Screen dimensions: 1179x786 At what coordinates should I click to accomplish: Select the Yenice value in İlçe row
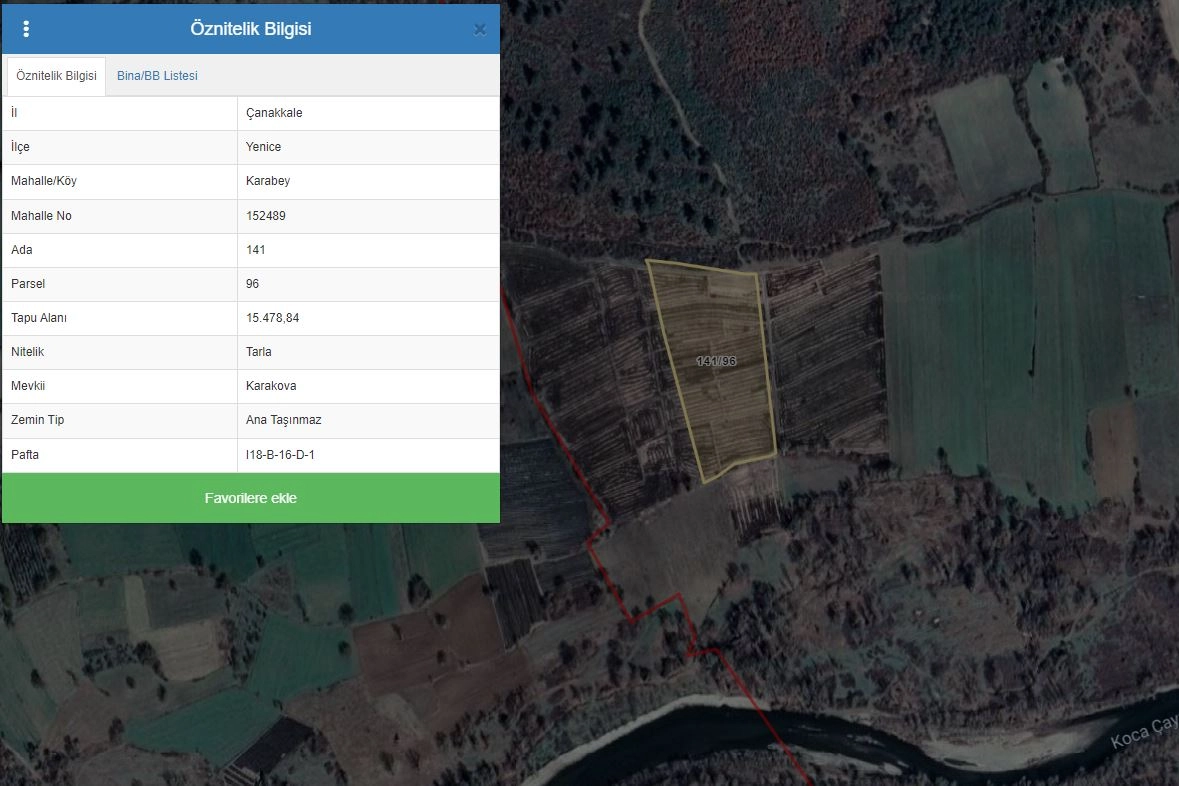click(x=264, y=147)
